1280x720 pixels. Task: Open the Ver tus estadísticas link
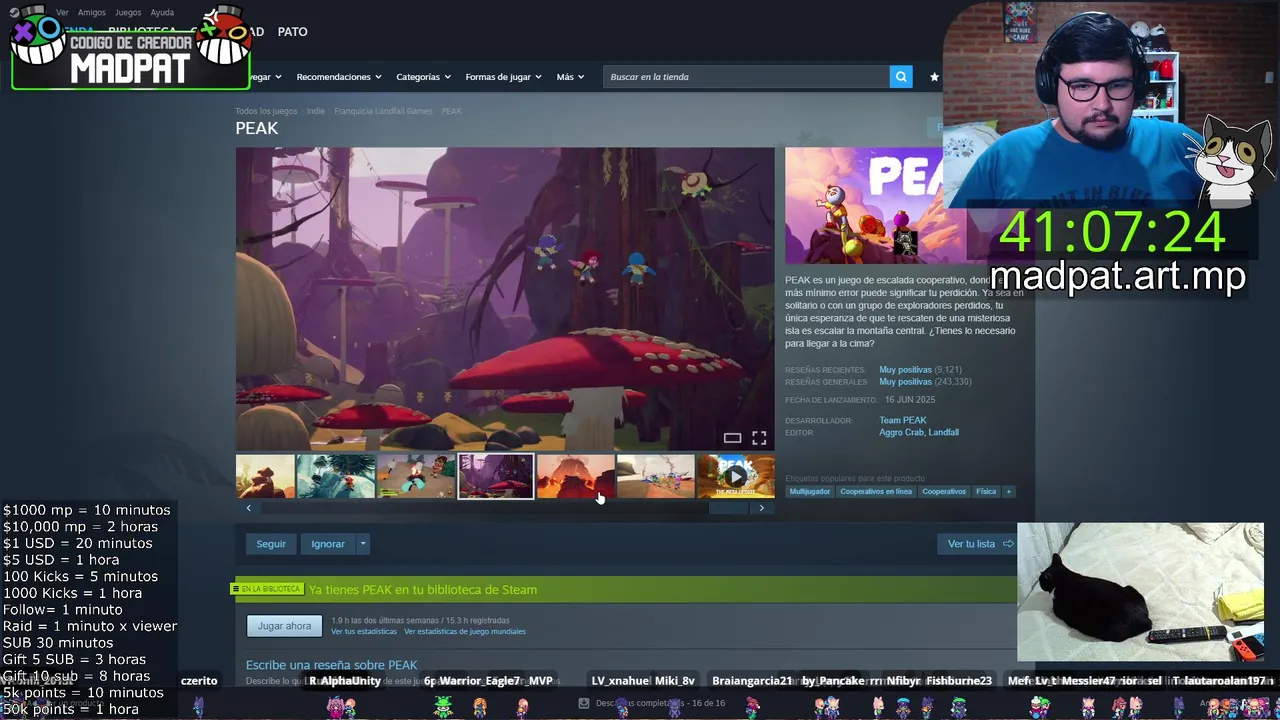pyautogui.click(x=364, y=632)
